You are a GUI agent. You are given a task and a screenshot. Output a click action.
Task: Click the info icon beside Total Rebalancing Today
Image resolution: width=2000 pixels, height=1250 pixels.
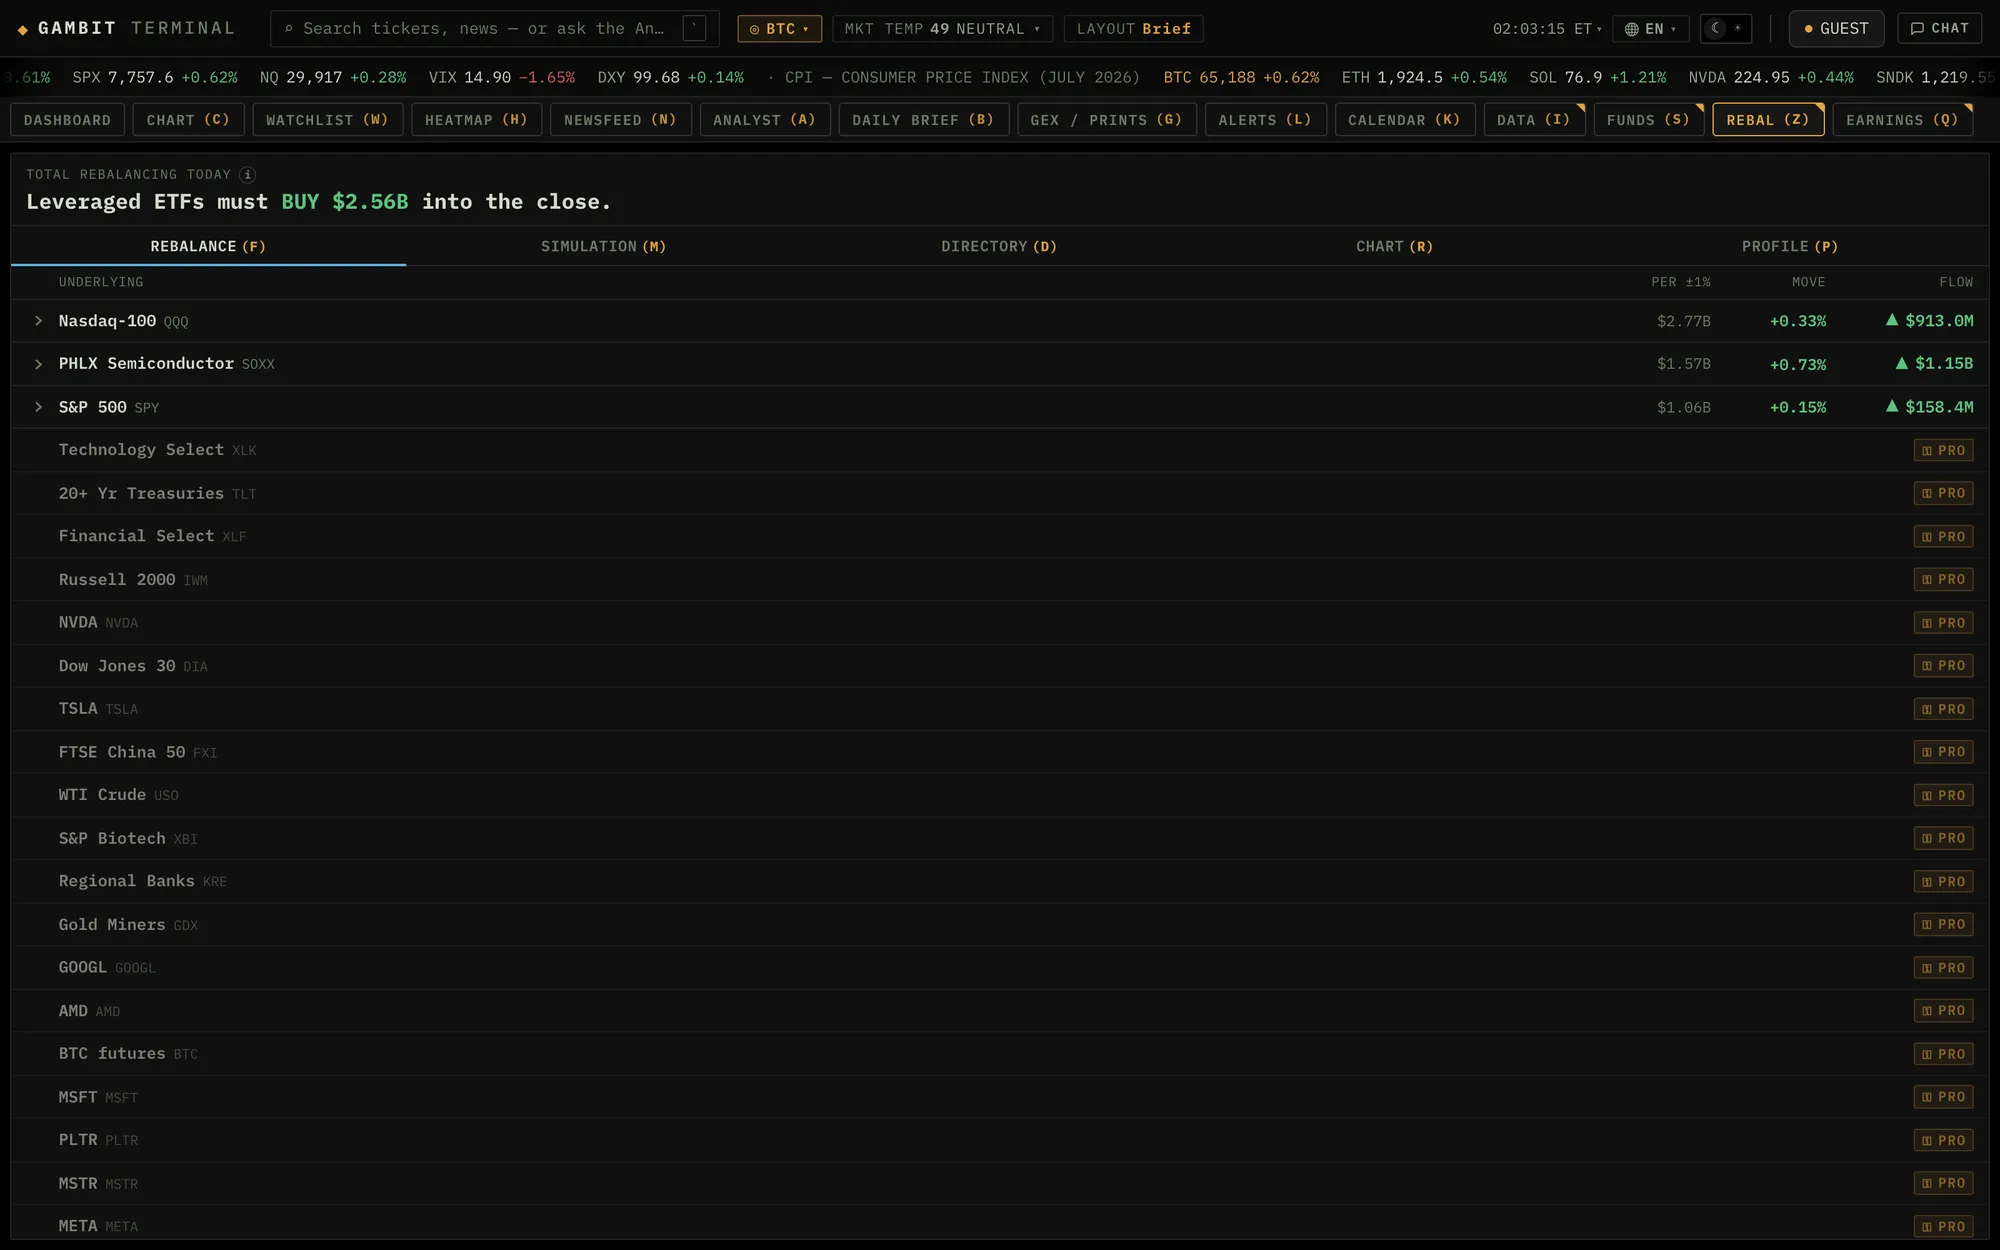247,175
